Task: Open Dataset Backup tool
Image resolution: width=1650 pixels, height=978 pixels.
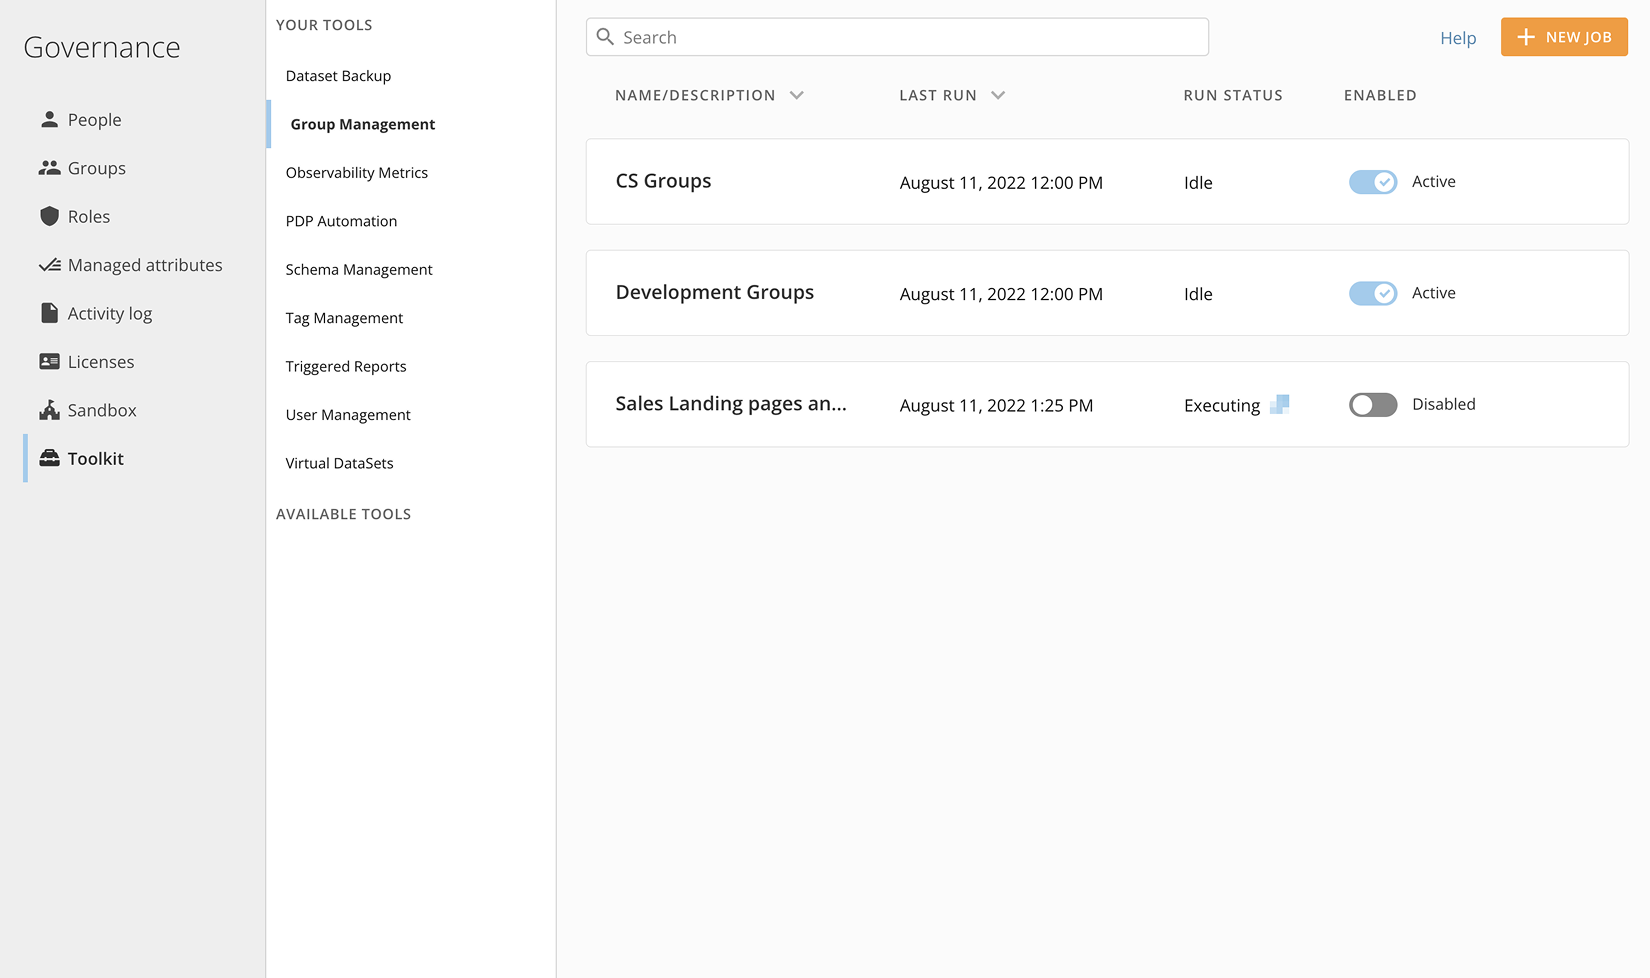Action: (x=338, y=76)
